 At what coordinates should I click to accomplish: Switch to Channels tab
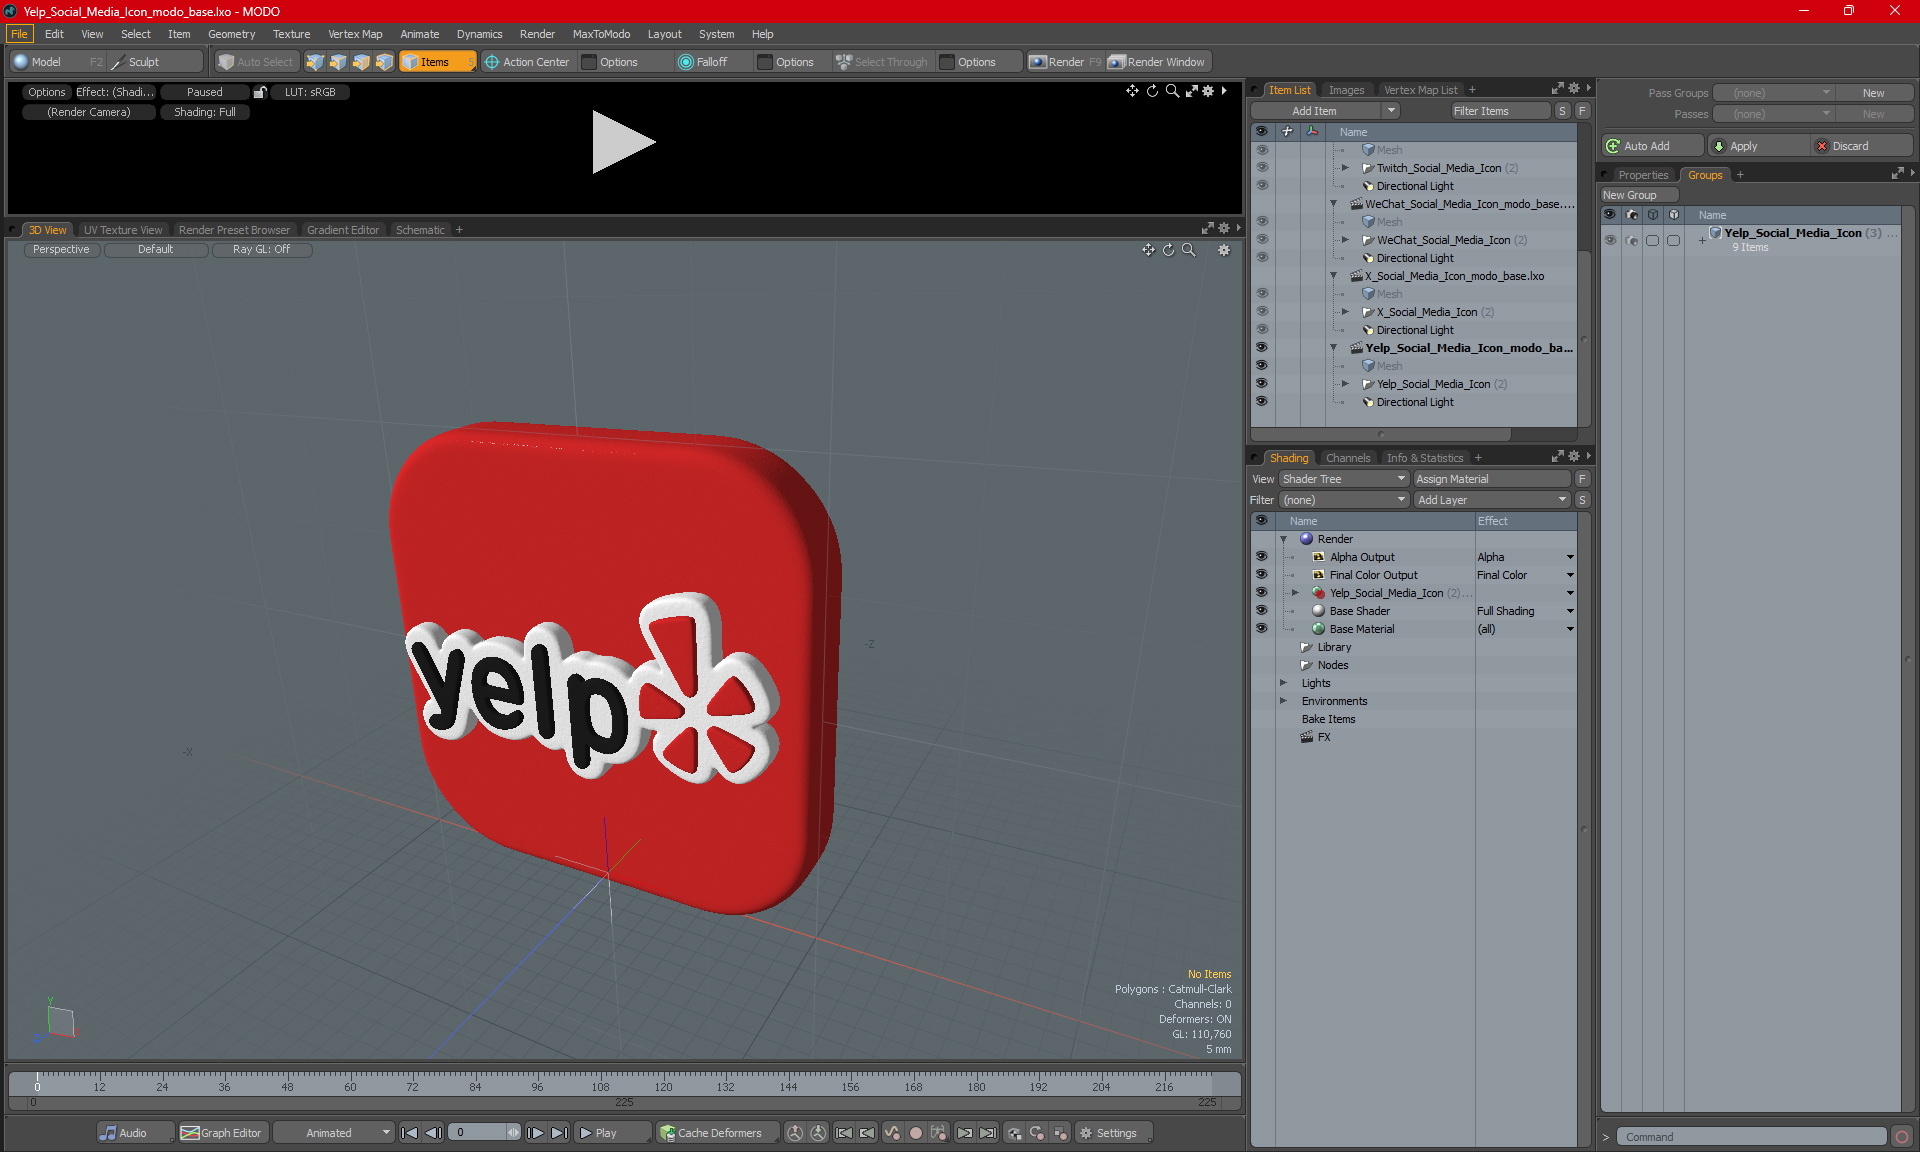tap(1348, 458)
